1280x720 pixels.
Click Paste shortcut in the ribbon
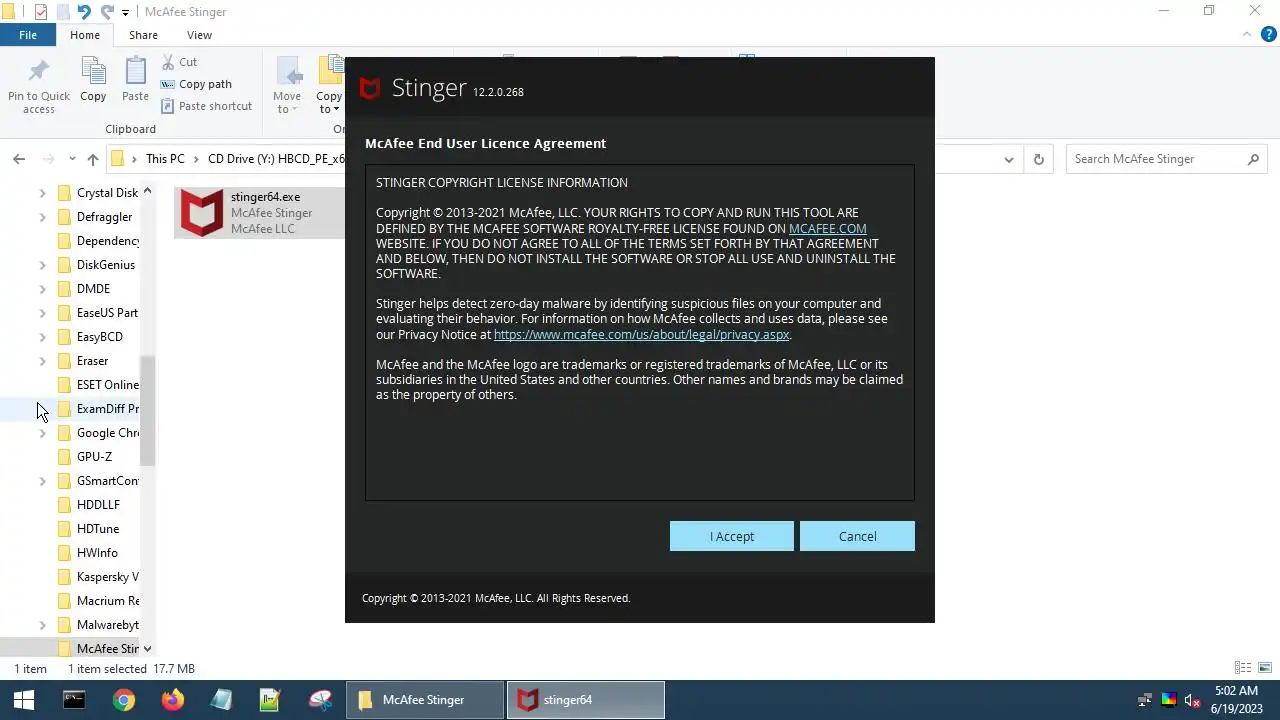(206, 106)
